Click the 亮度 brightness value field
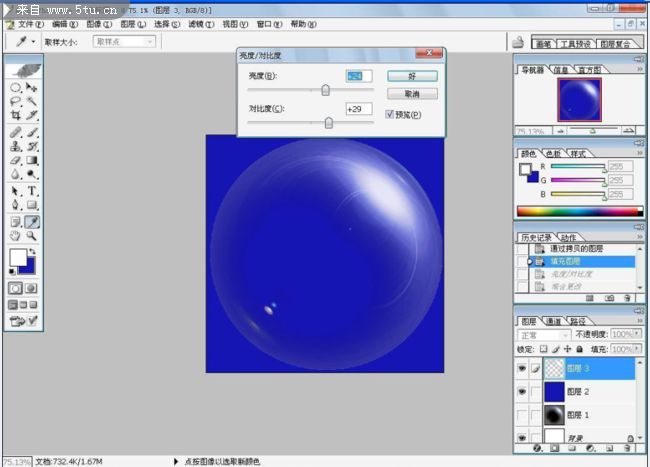650x467 pixels. pyautogui.click(x=358, y=76)
